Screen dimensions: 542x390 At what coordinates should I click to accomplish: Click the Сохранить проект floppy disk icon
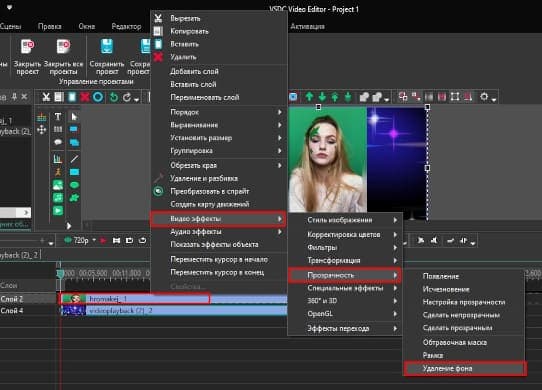(107, 47)
